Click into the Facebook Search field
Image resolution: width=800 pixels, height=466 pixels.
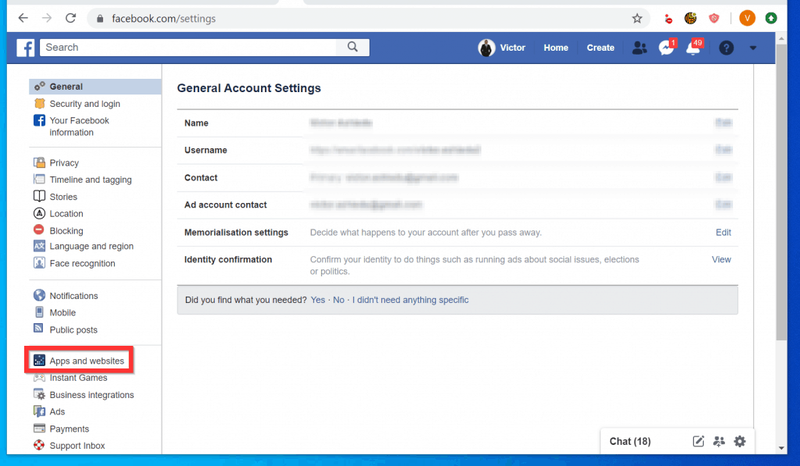[188, 47]
